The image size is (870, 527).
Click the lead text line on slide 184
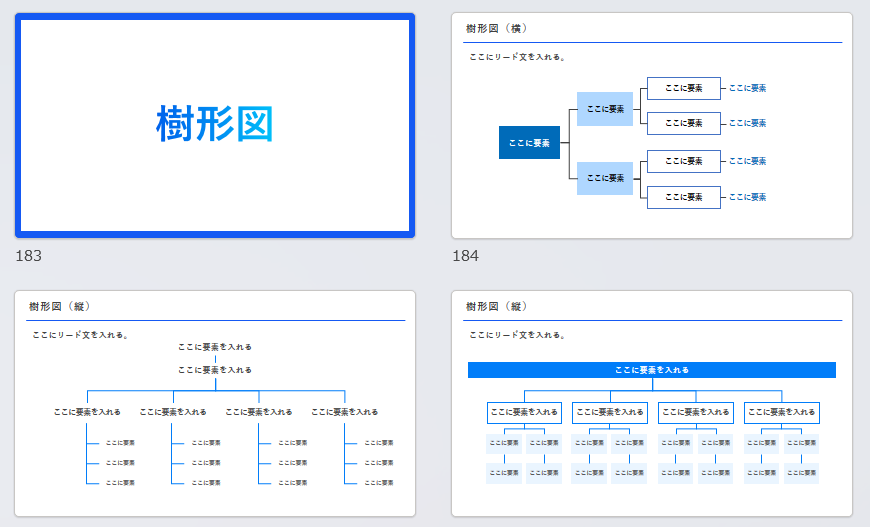point(518,57)
